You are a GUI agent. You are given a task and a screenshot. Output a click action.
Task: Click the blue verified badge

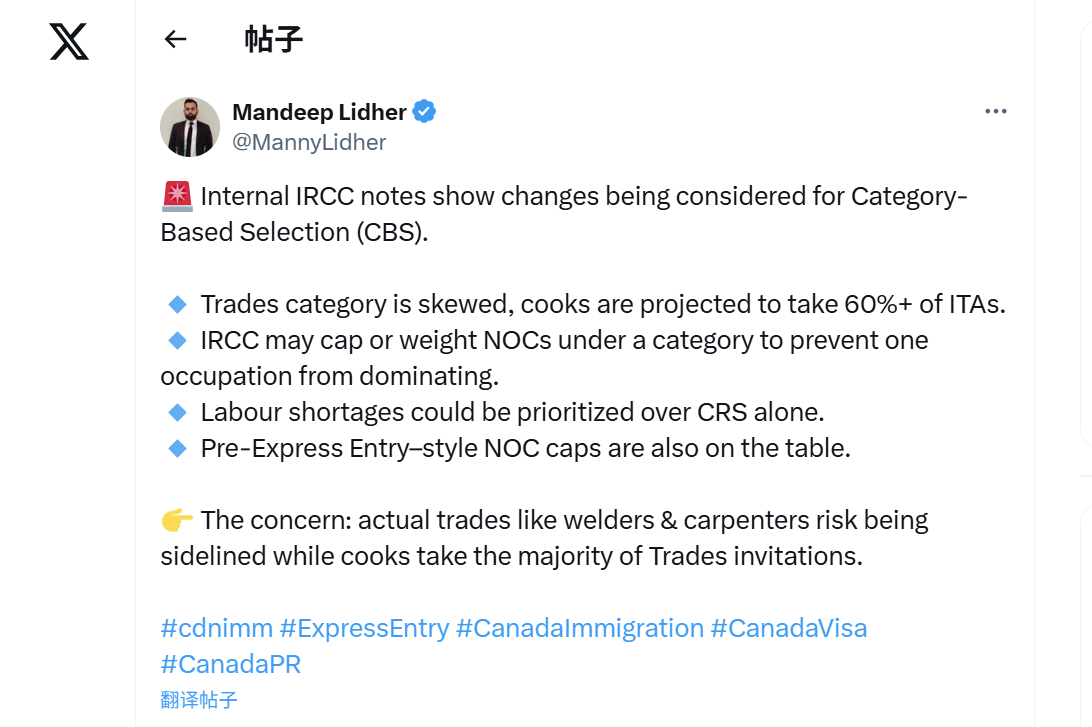pyautogui.click(x=425, y=111)
